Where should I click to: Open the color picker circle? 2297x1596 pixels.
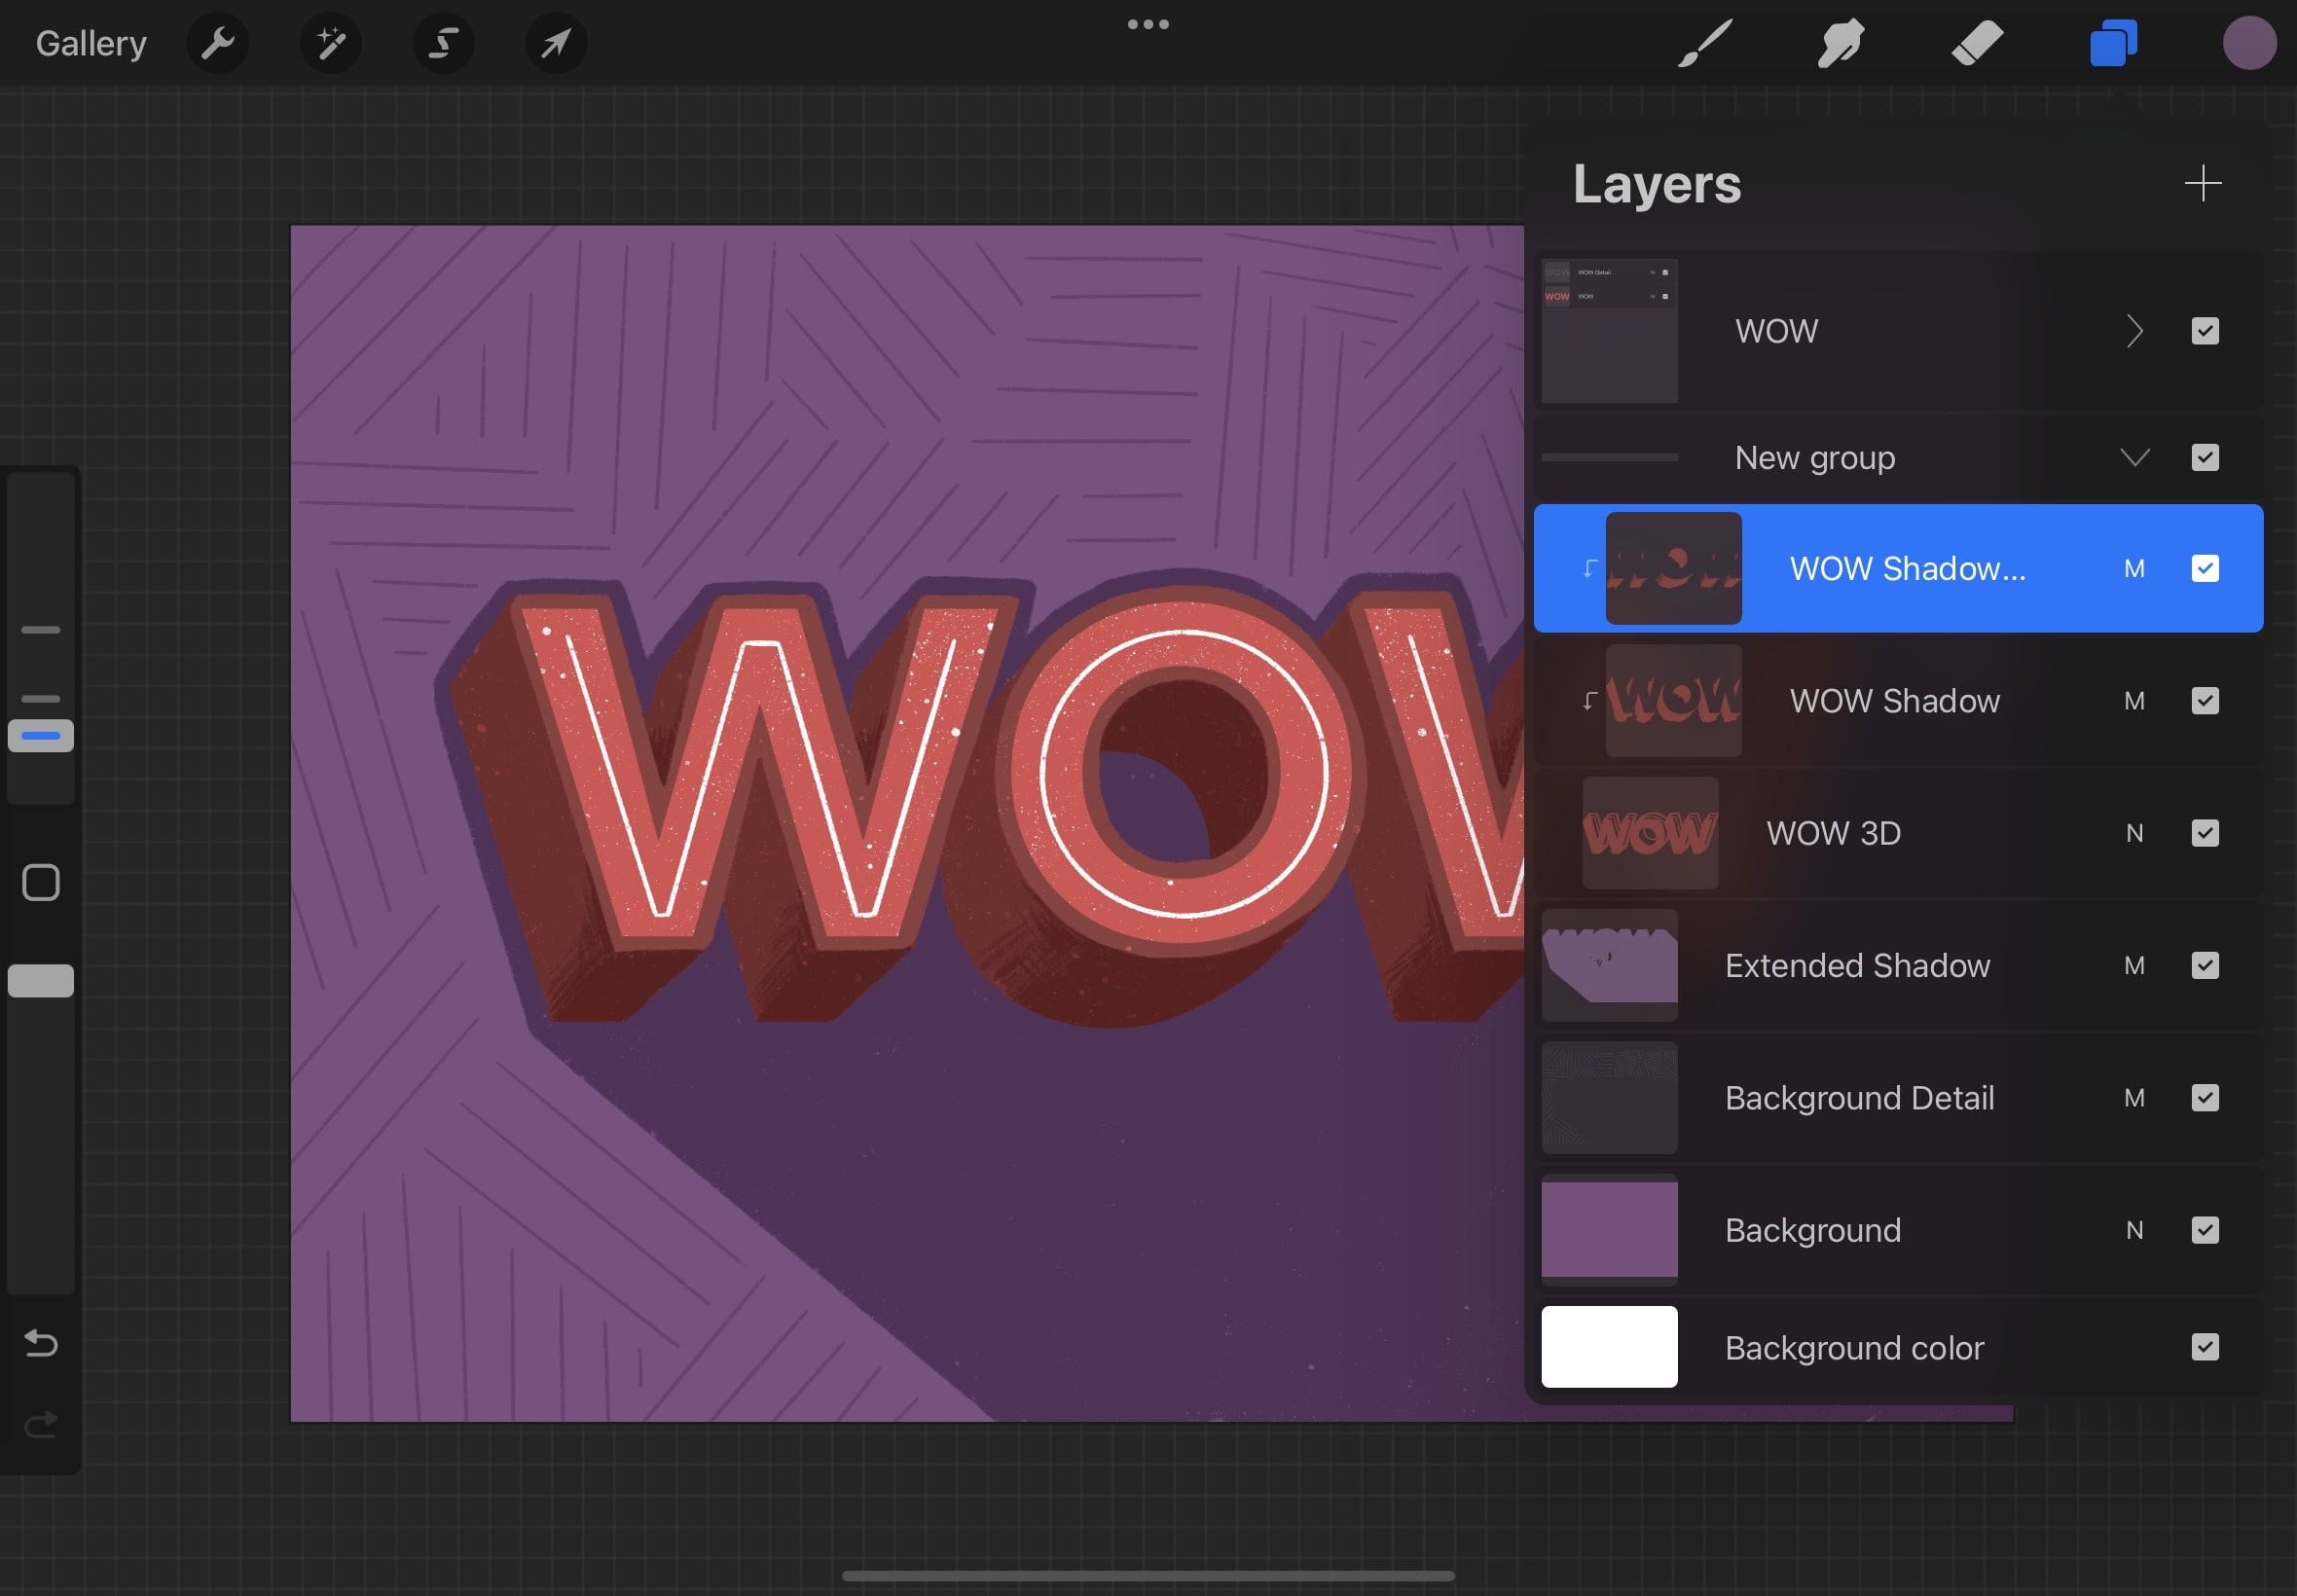2249,42
